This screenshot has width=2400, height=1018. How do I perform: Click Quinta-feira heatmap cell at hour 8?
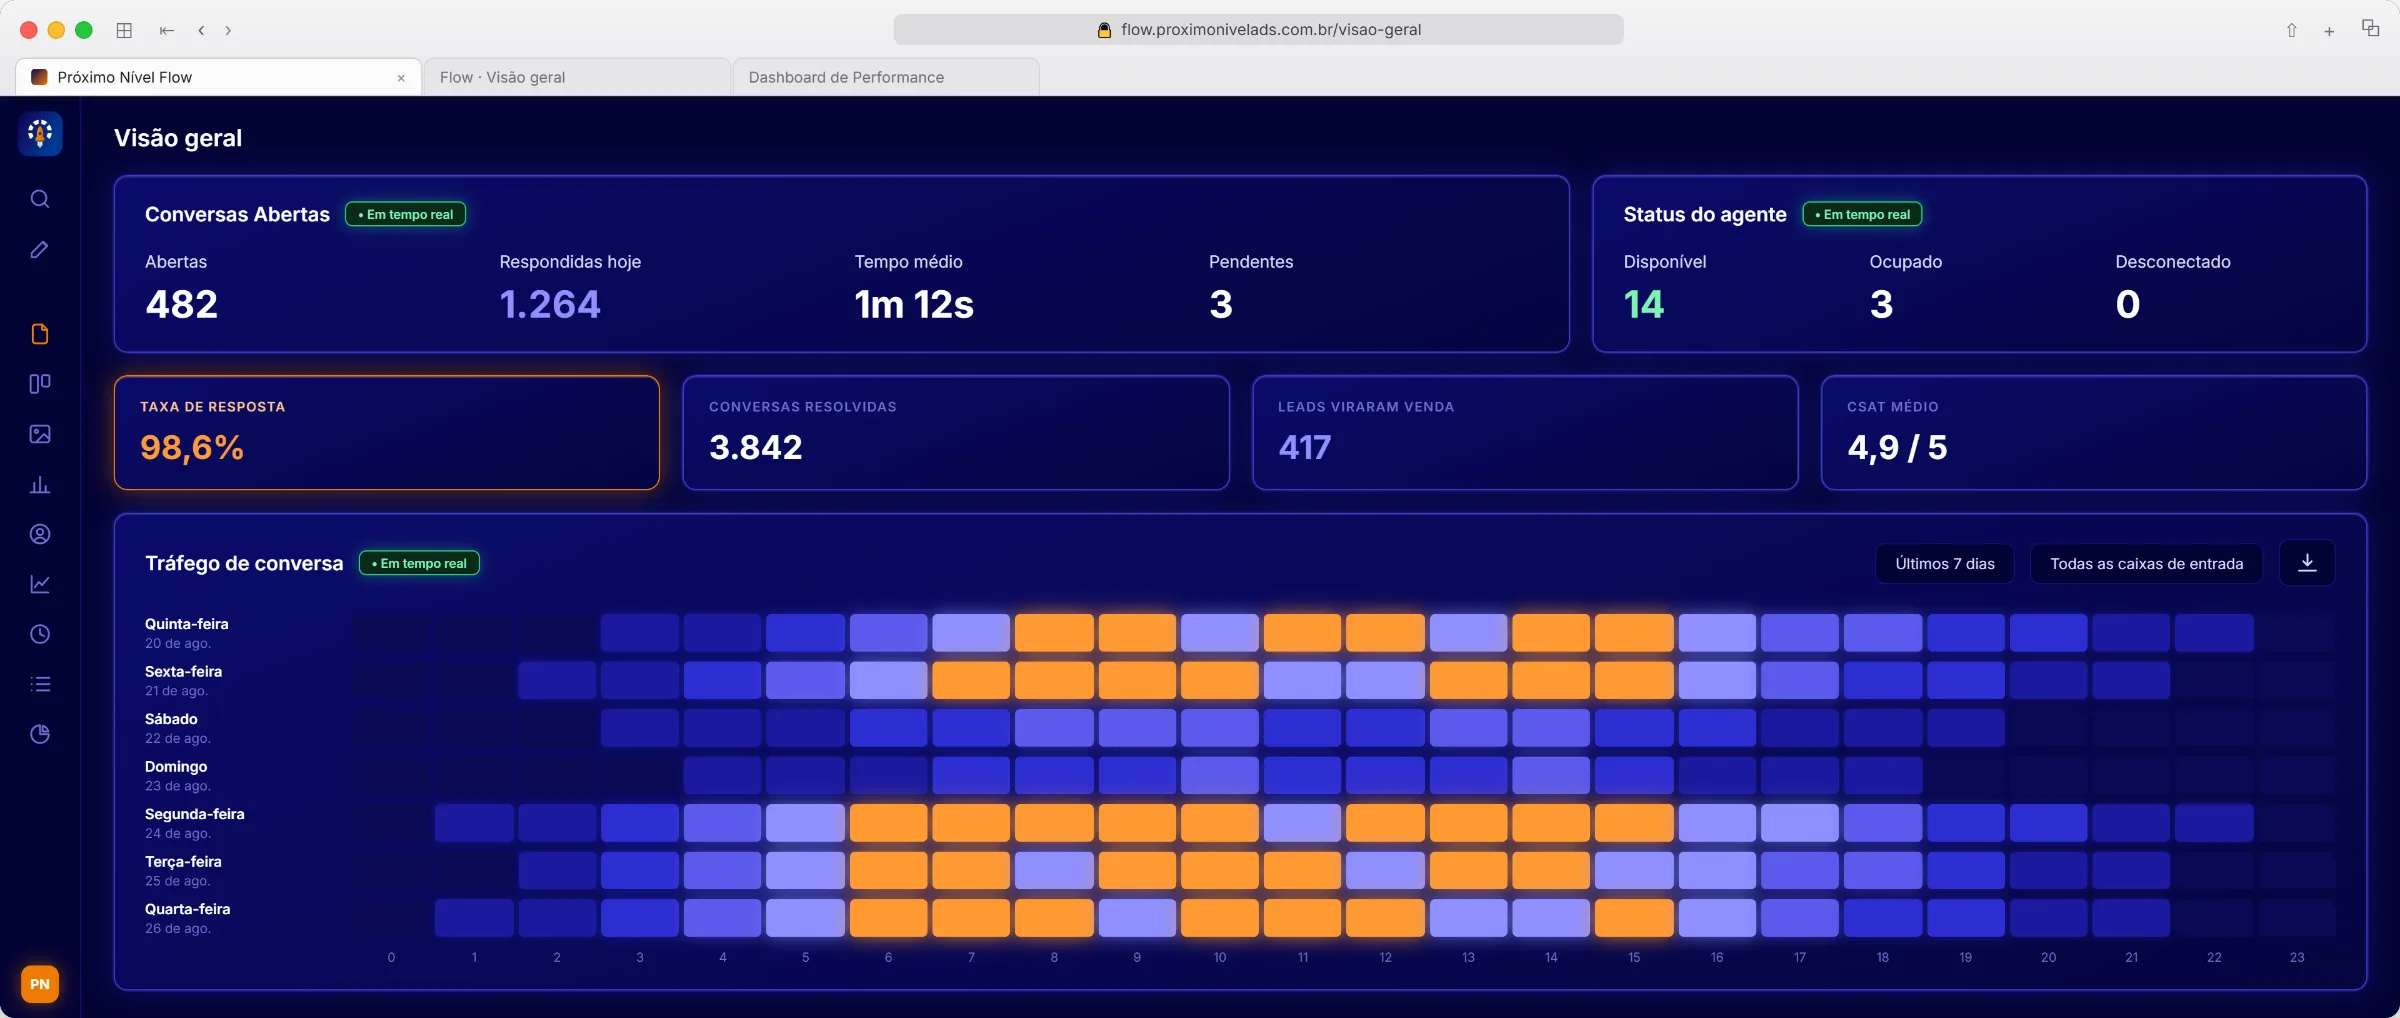(x=1054, y=633)
